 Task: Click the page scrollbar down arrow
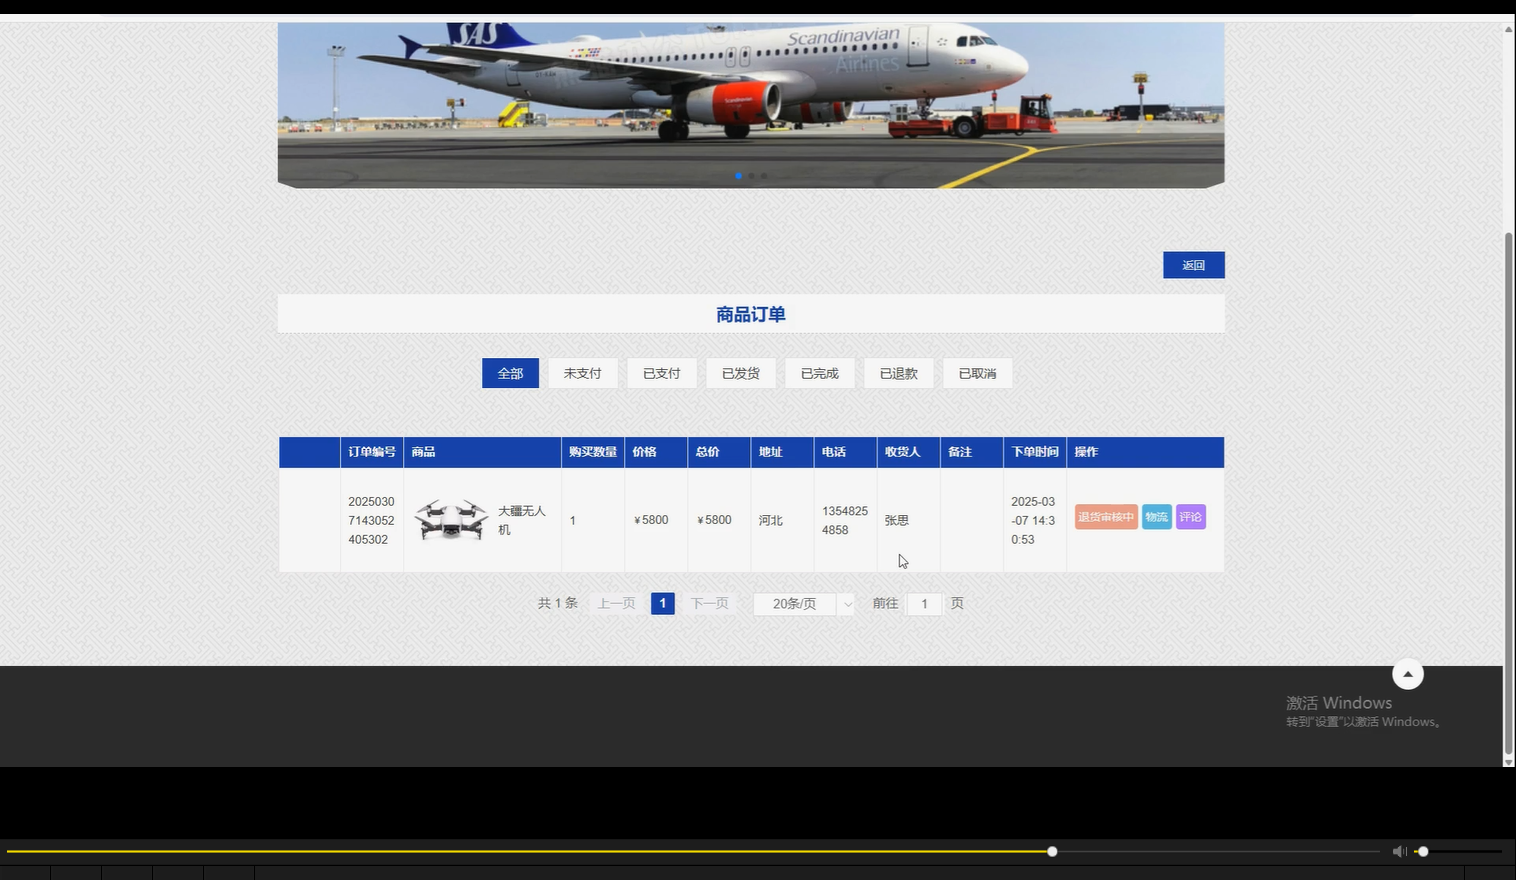click(1509, 761)
